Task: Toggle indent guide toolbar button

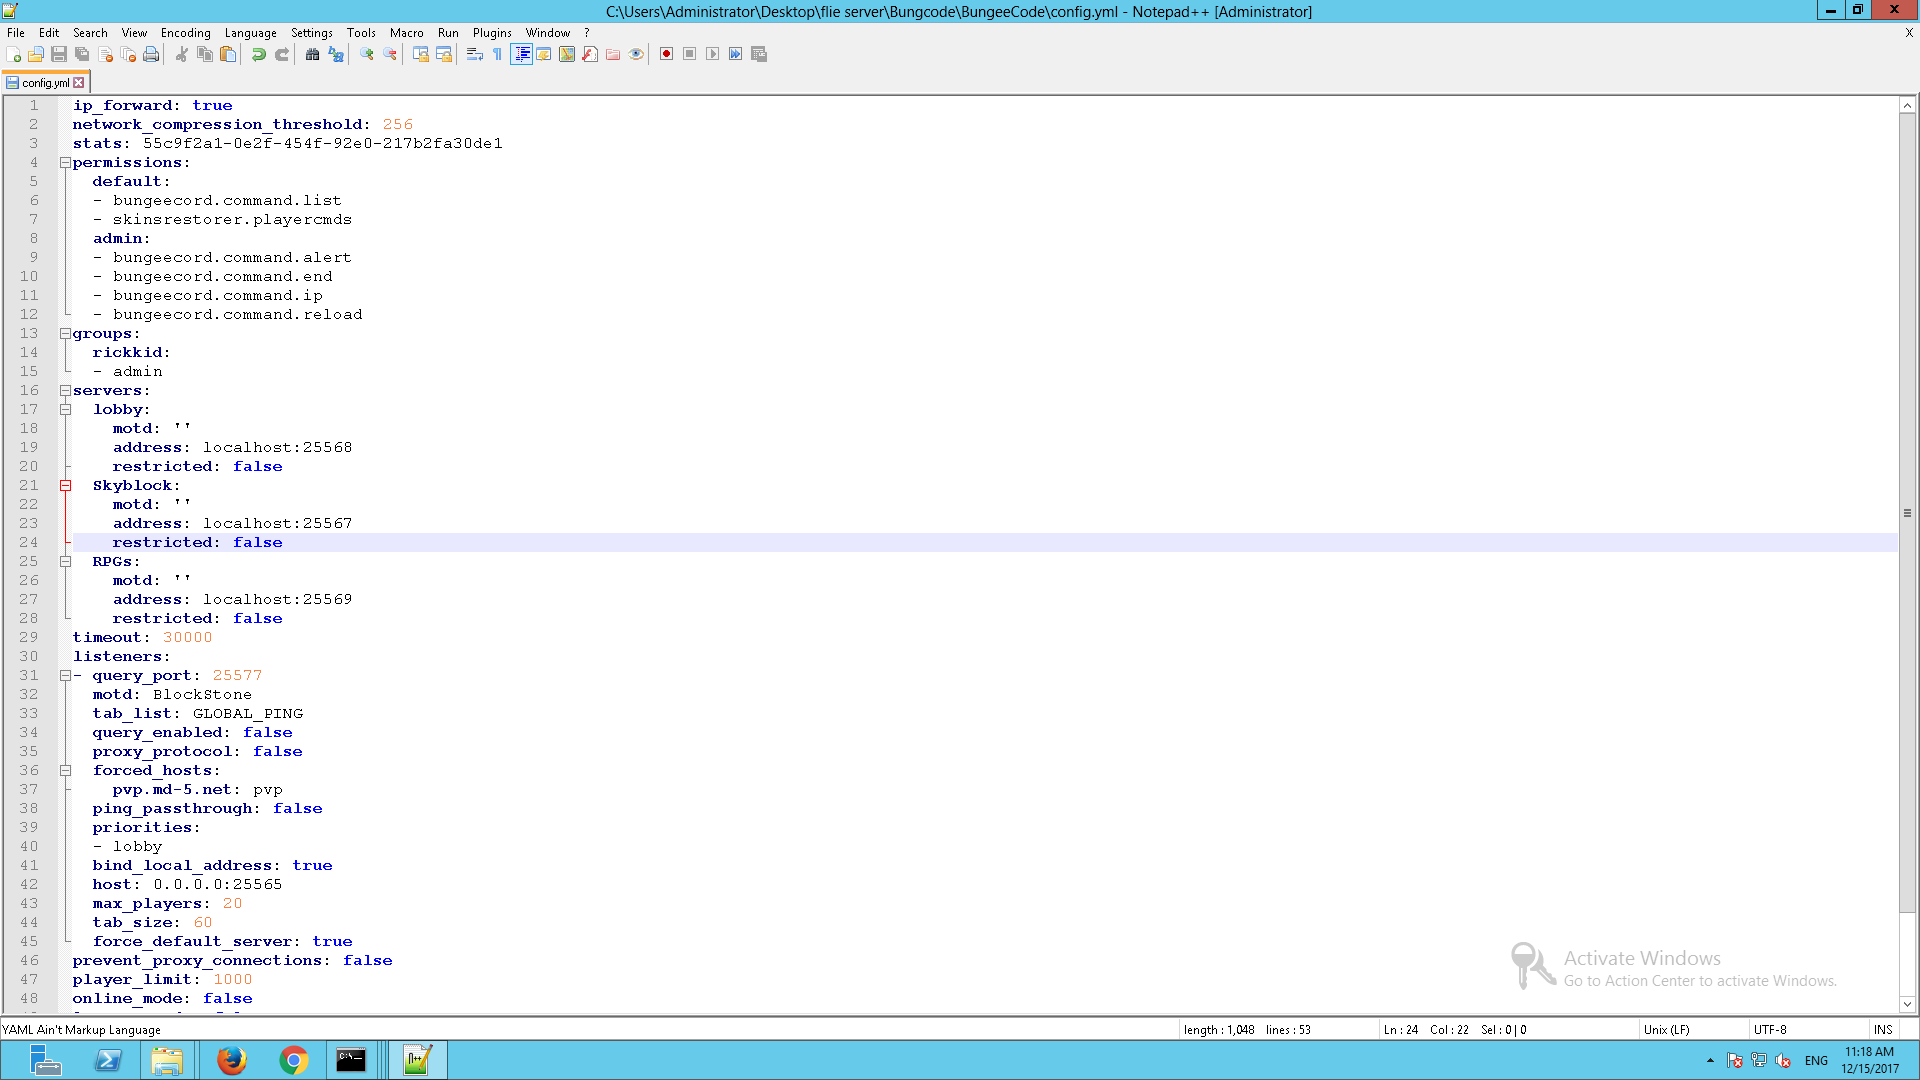Action: [x=521, y=54]
